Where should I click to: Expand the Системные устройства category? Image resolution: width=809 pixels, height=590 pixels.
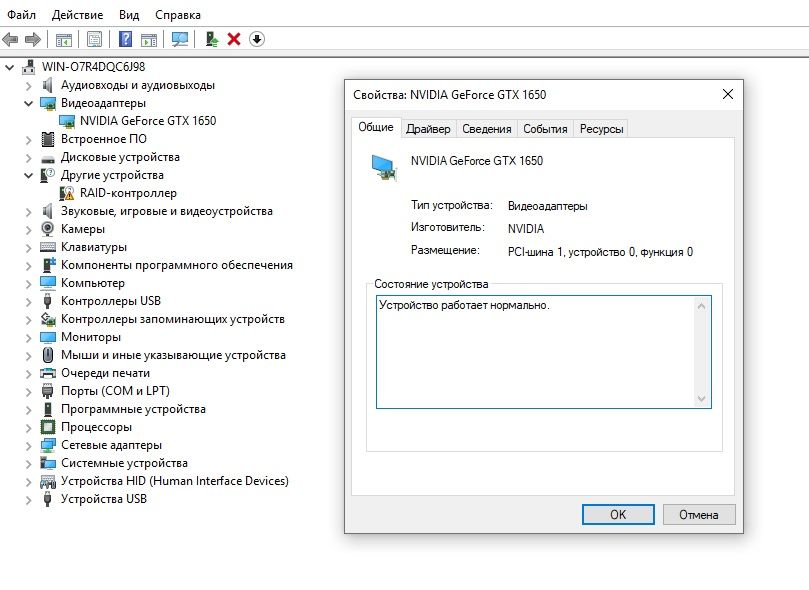[28, 464]
